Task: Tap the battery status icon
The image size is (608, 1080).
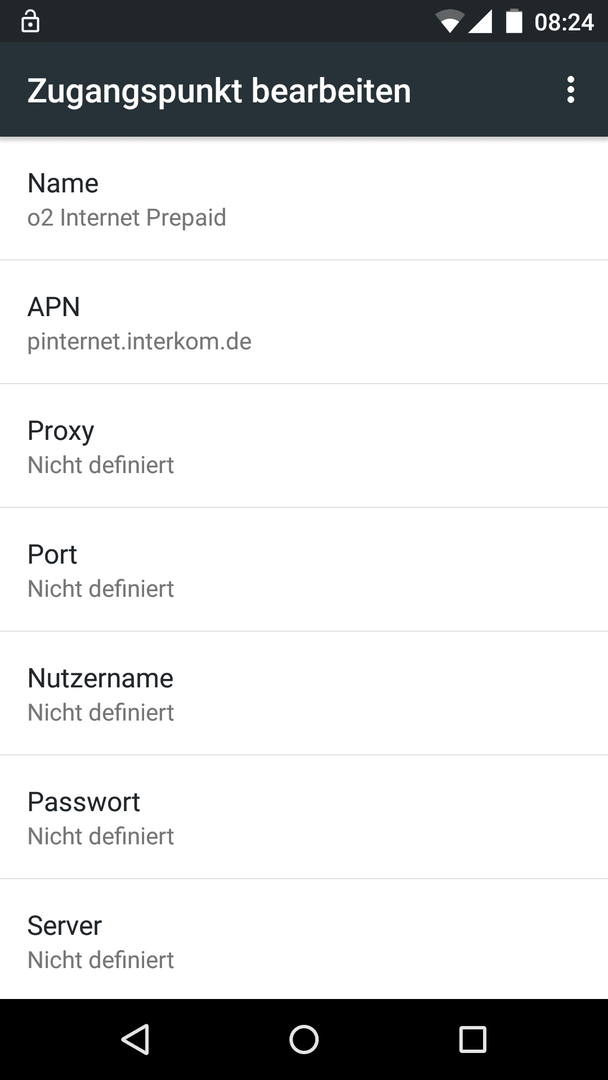Action: coord(514,21)
